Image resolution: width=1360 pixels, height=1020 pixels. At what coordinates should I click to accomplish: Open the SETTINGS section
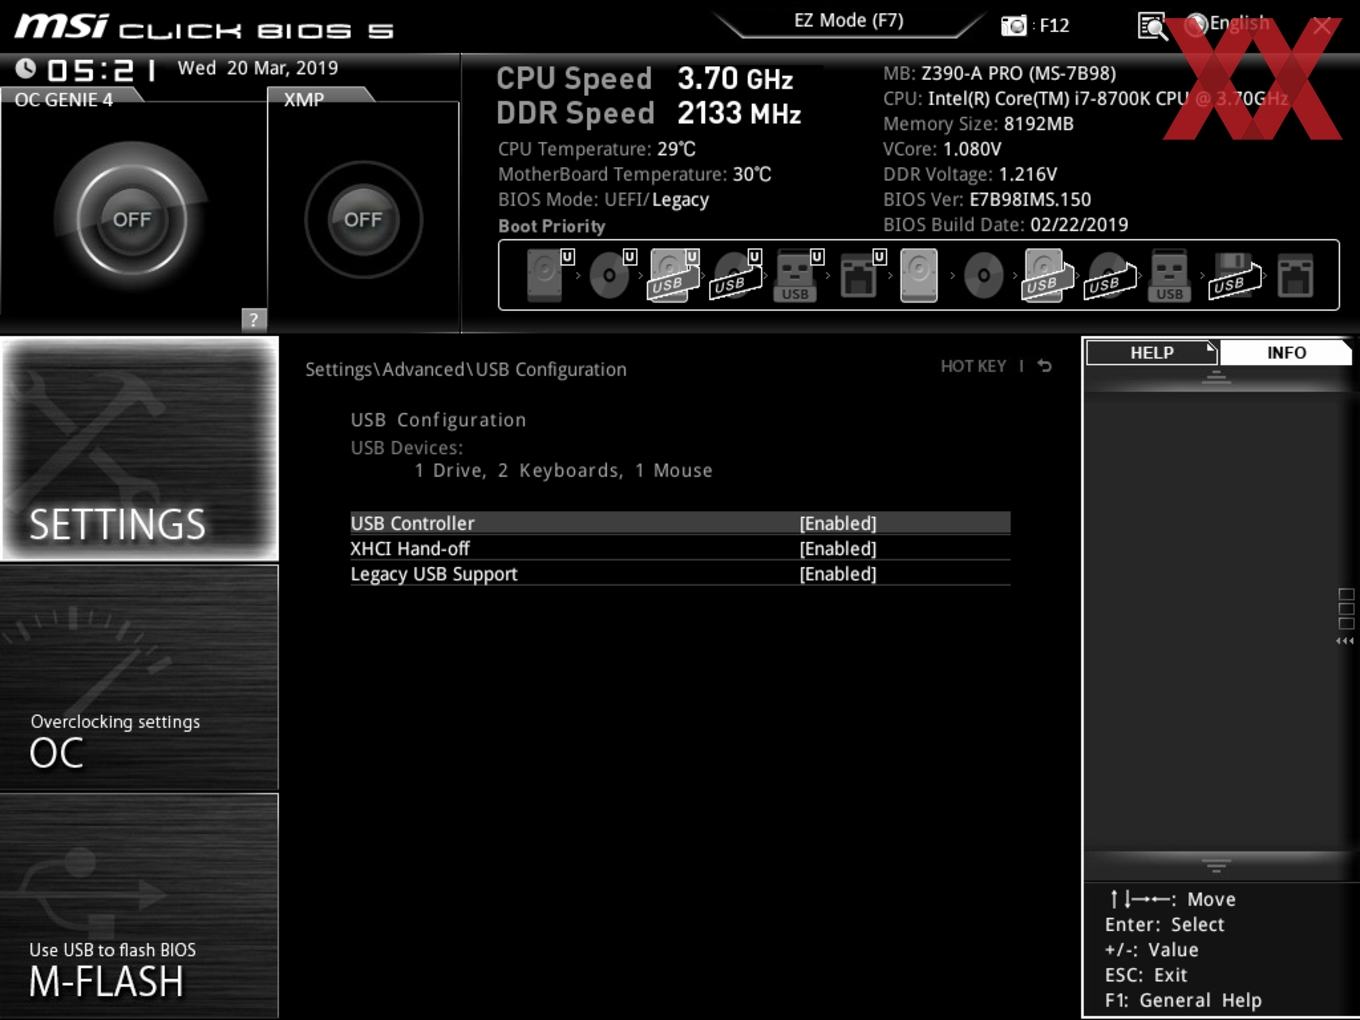[x=140, y=449]
